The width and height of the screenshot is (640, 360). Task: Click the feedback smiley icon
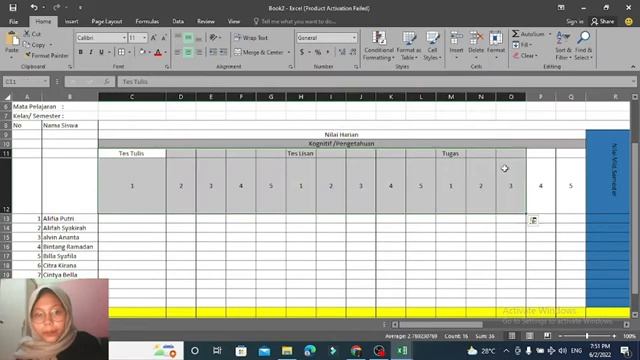pyautogui.click(x=629, y=21)
